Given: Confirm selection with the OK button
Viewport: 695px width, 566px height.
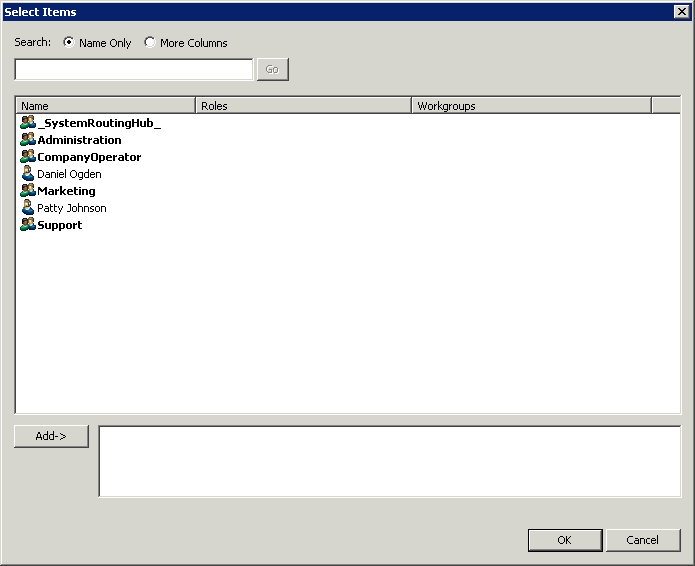Looking at the screenshot, I should (x=564, y=540).
